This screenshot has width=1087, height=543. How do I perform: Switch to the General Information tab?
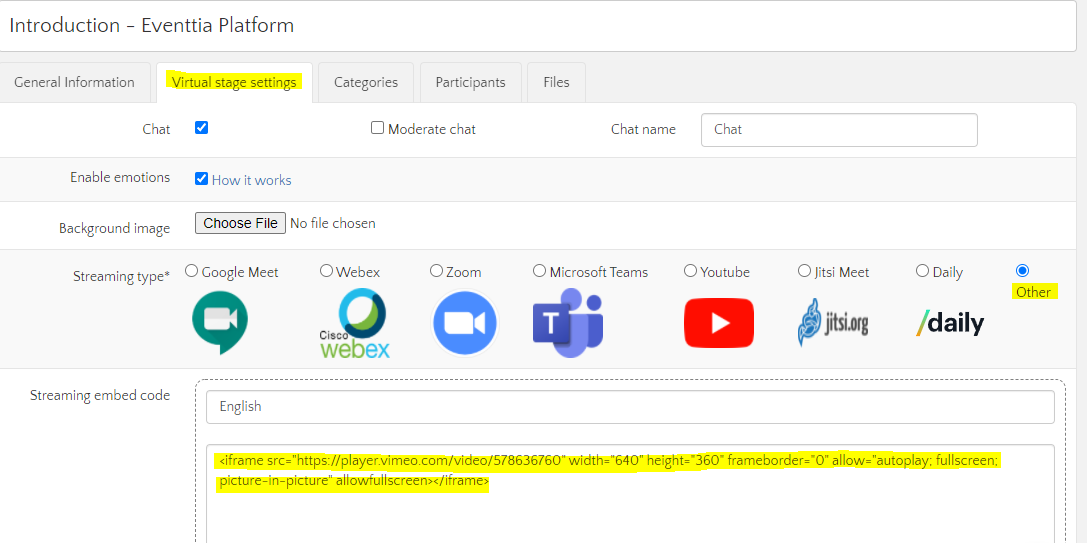[x=74, y=83]
